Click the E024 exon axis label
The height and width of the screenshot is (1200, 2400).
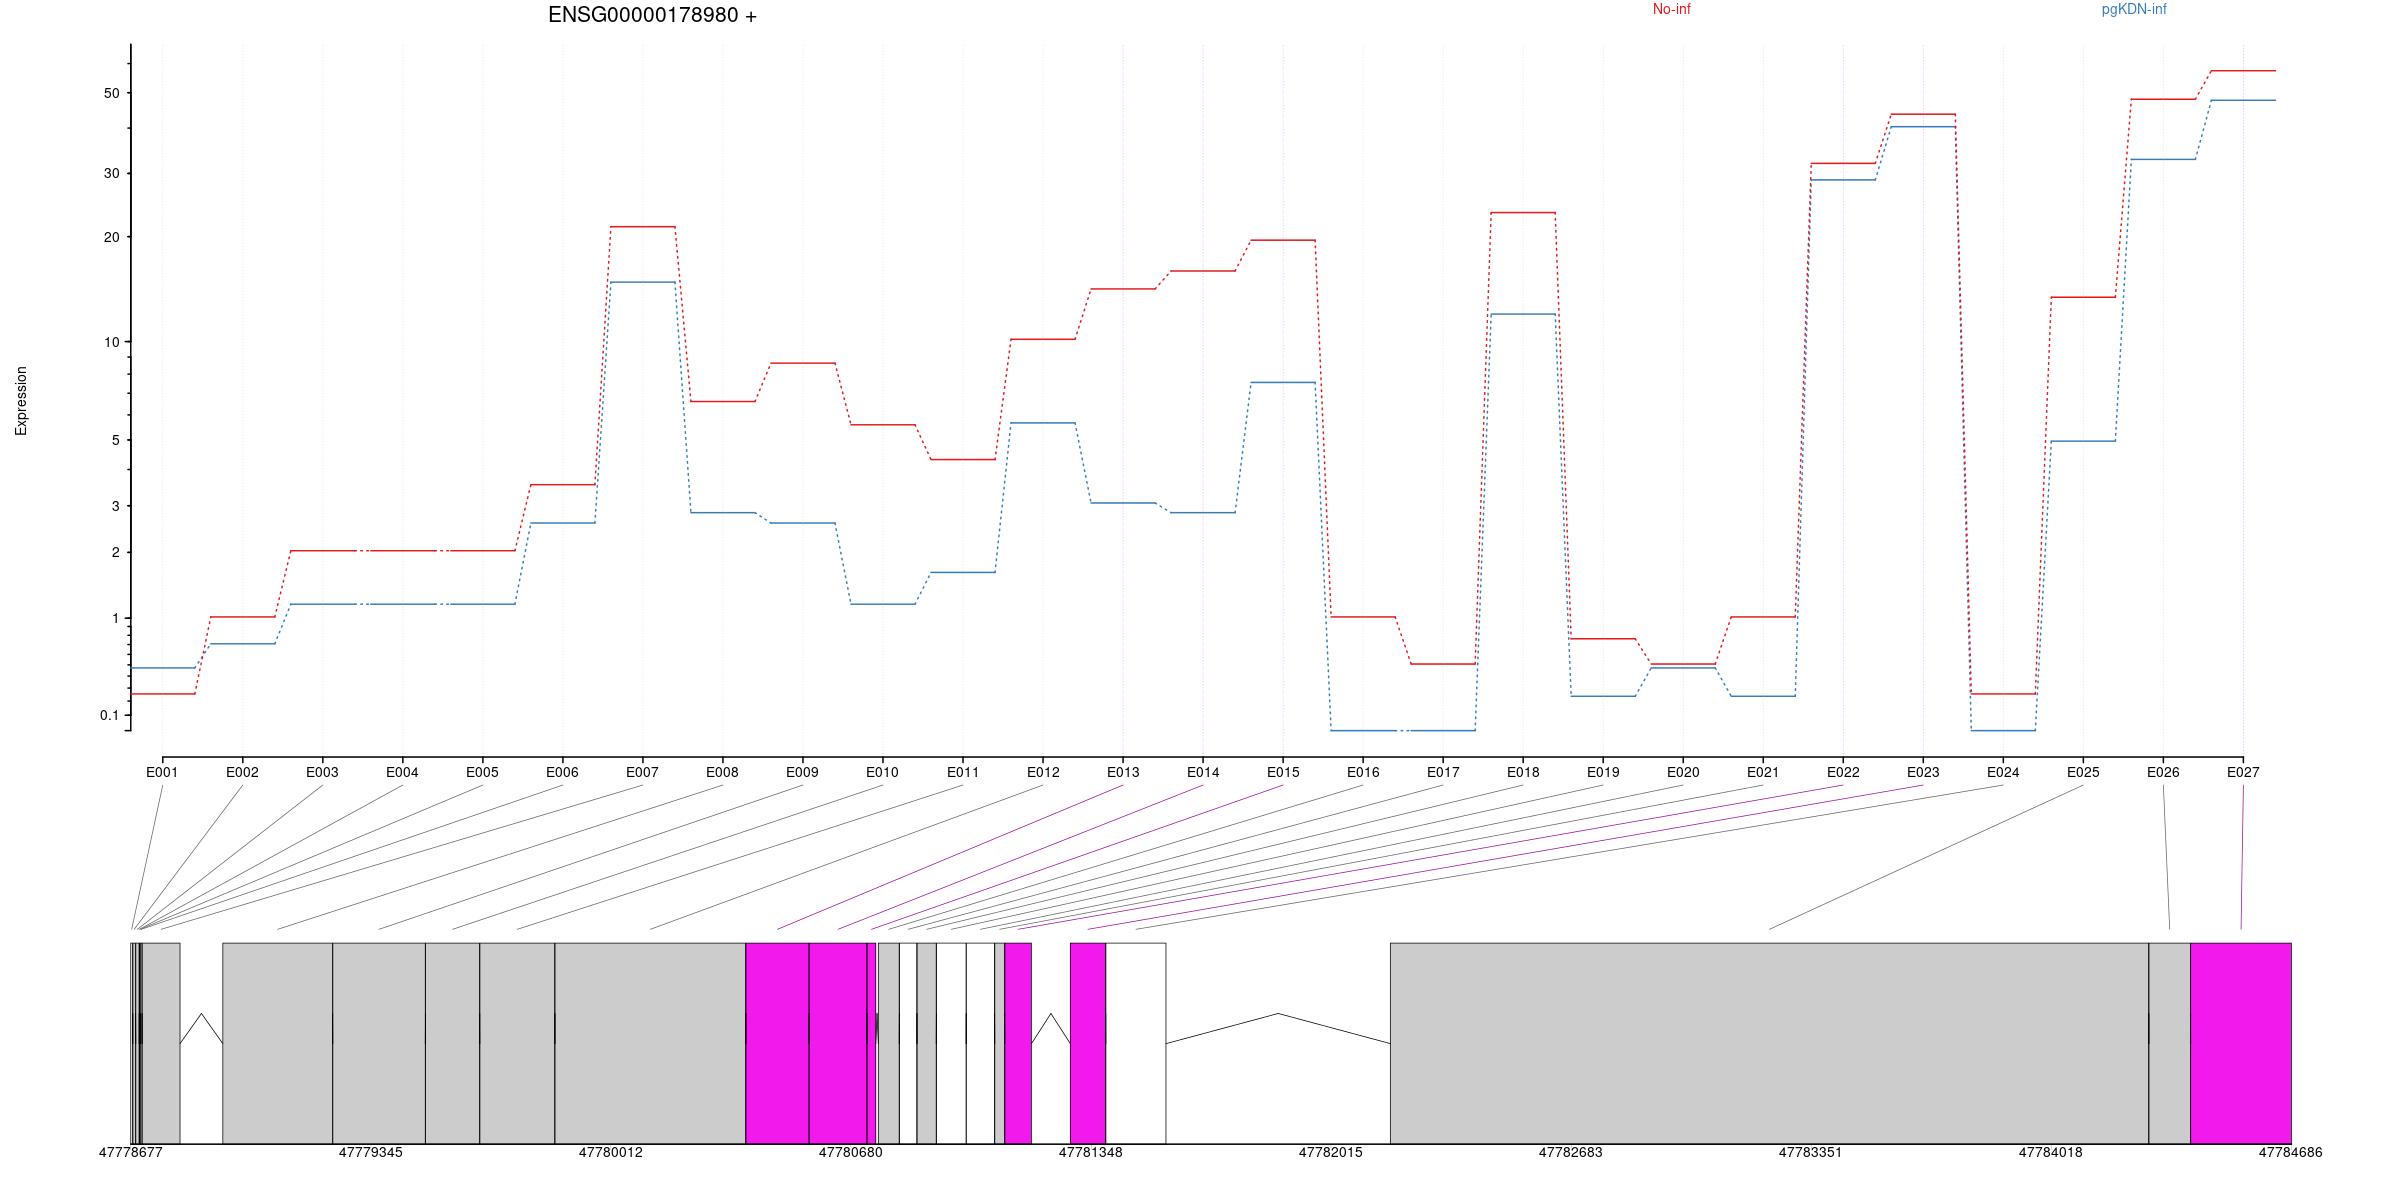pyautogui.click(x=2002, y=772)
